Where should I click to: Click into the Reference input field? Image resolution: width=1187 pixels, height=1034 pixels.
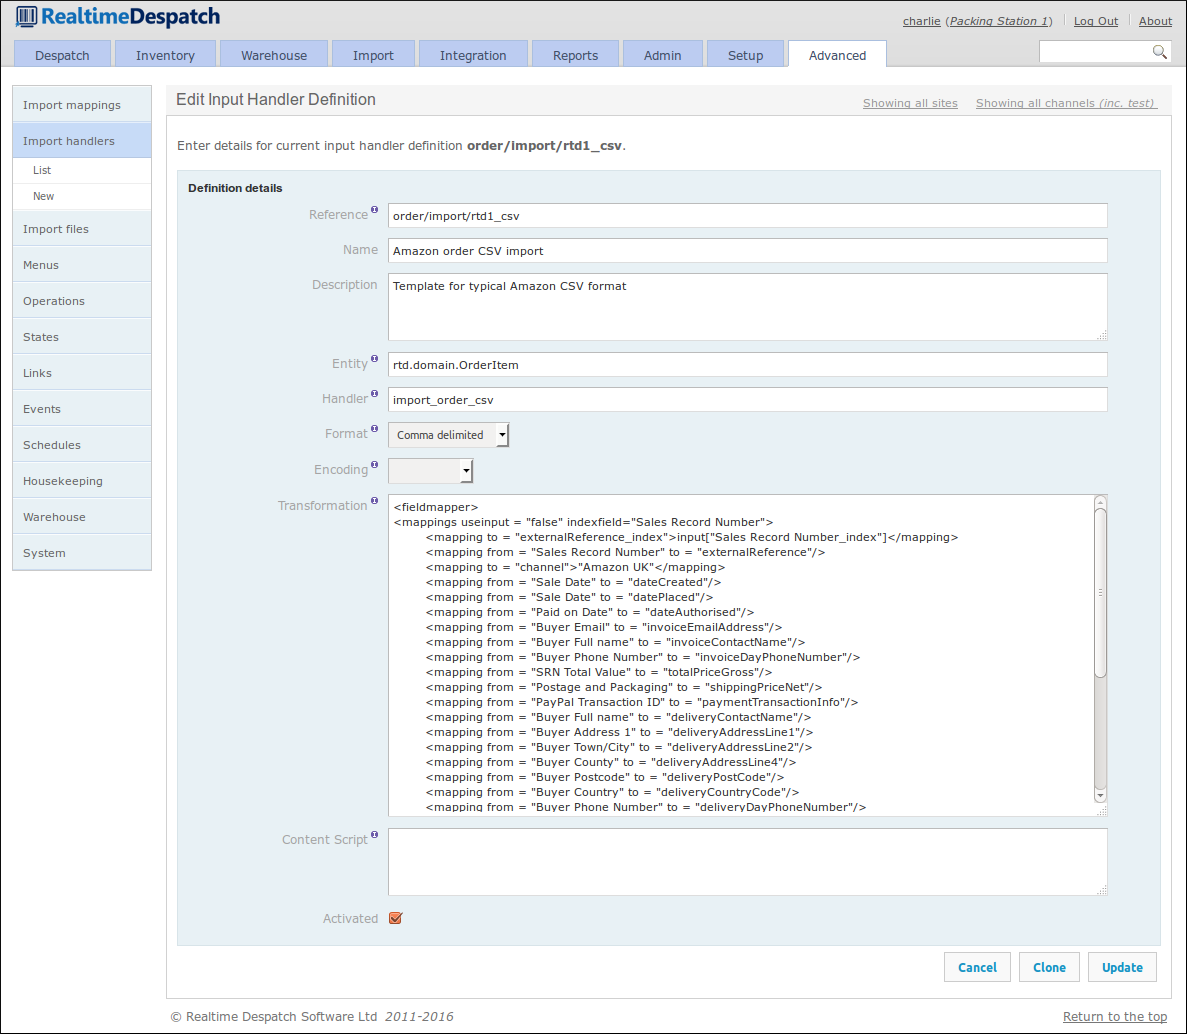747,216
